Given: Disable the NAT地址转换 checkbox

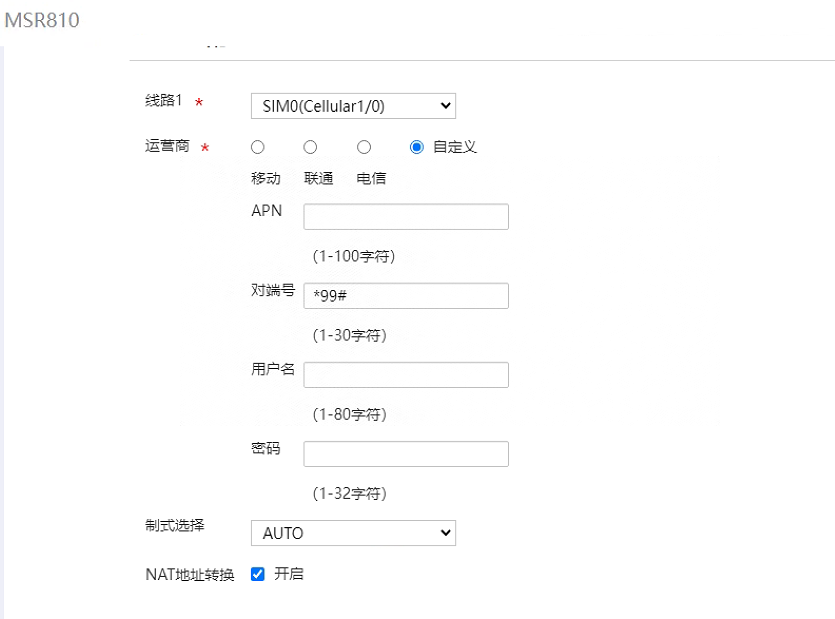Looking at the screenshot, I should (258, 574).
